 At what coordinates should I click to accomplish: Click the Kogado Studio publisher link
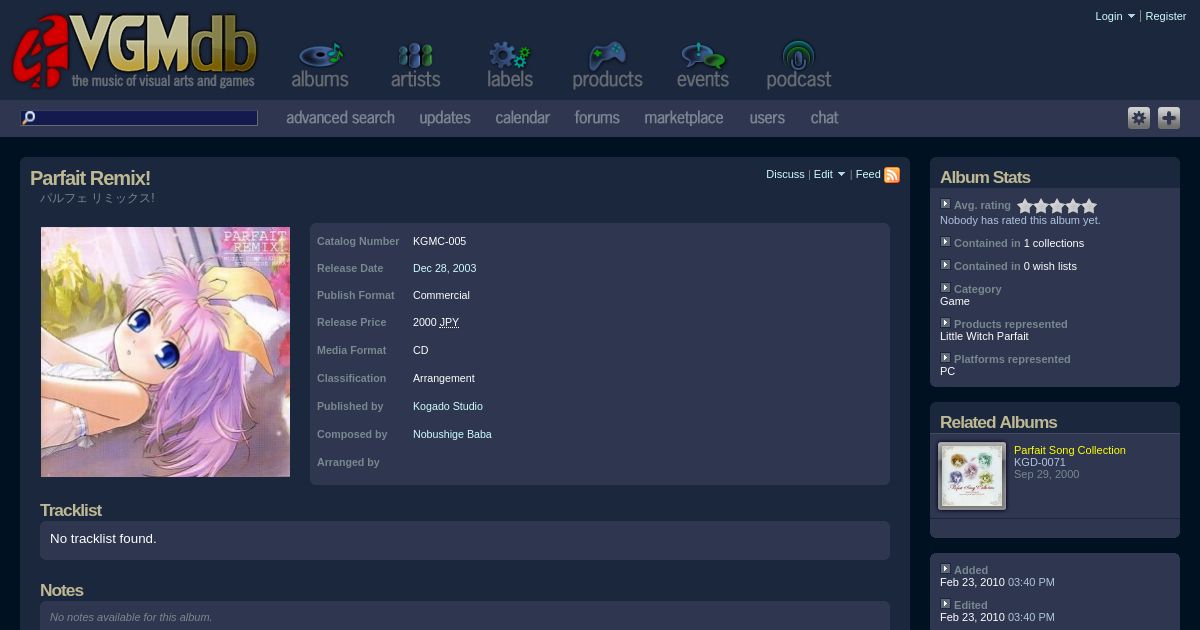447,406
